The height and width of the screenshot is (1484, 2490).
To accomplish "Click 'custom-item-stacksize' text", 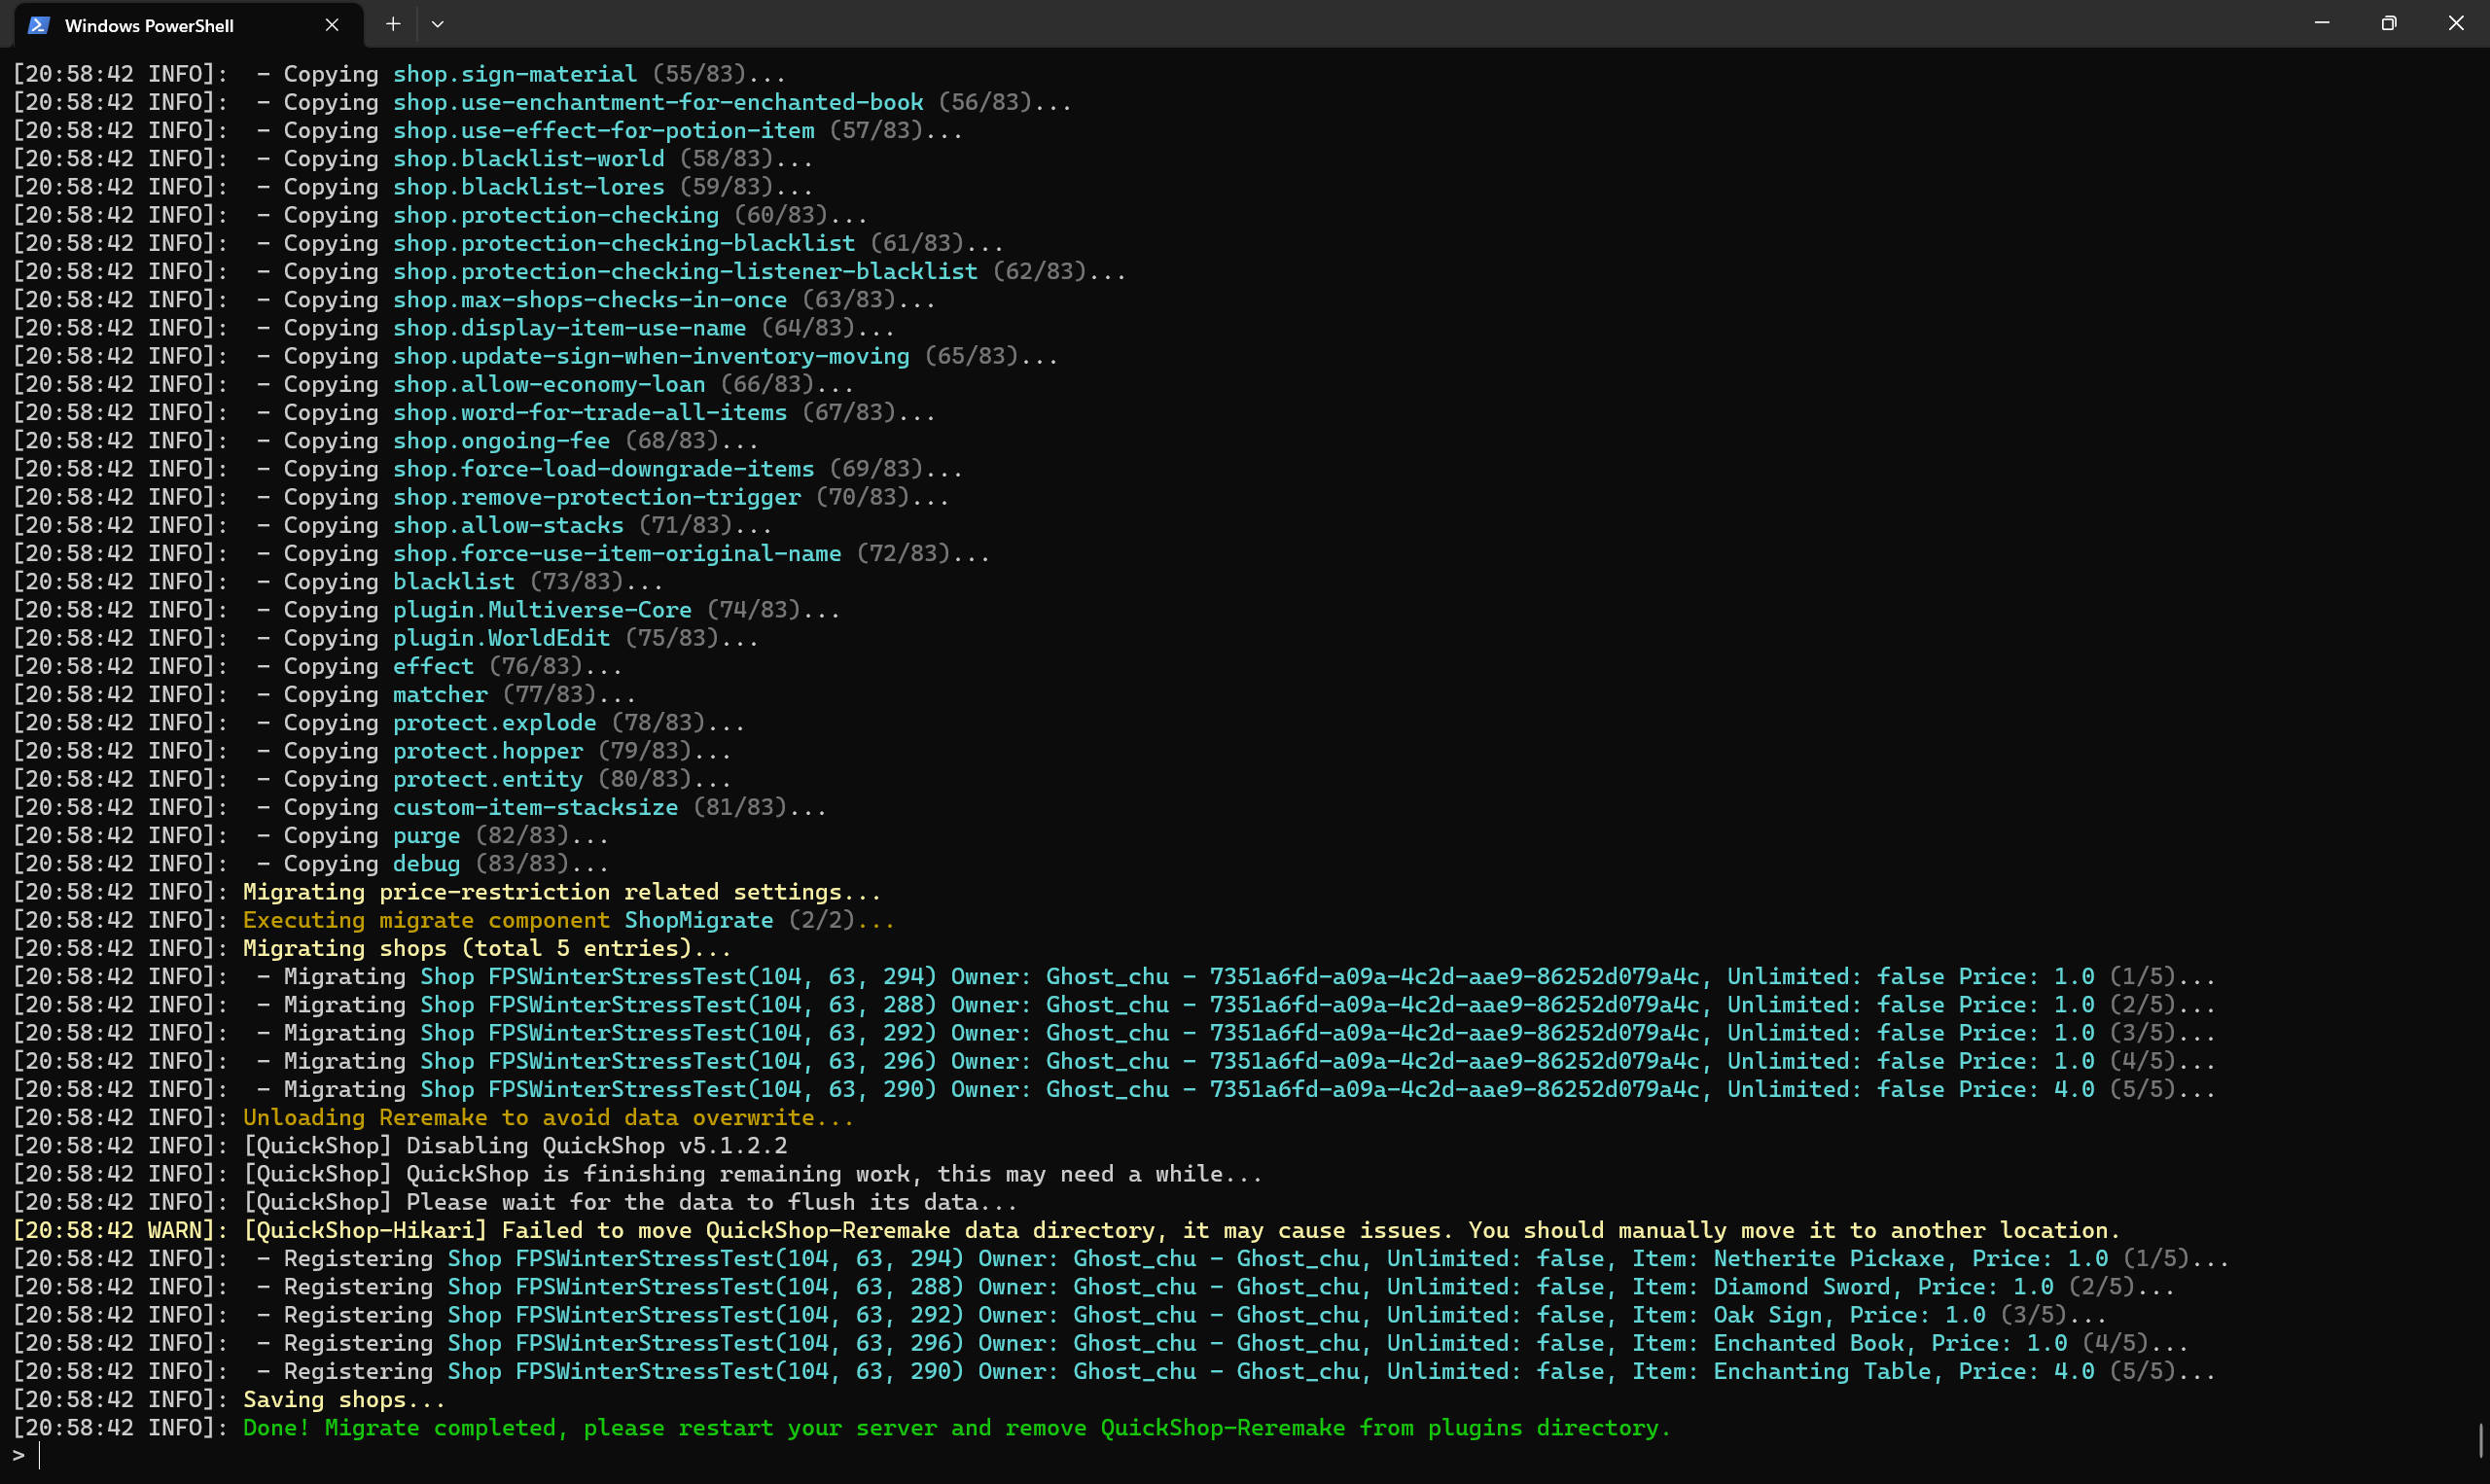I will tap(536, 807).
